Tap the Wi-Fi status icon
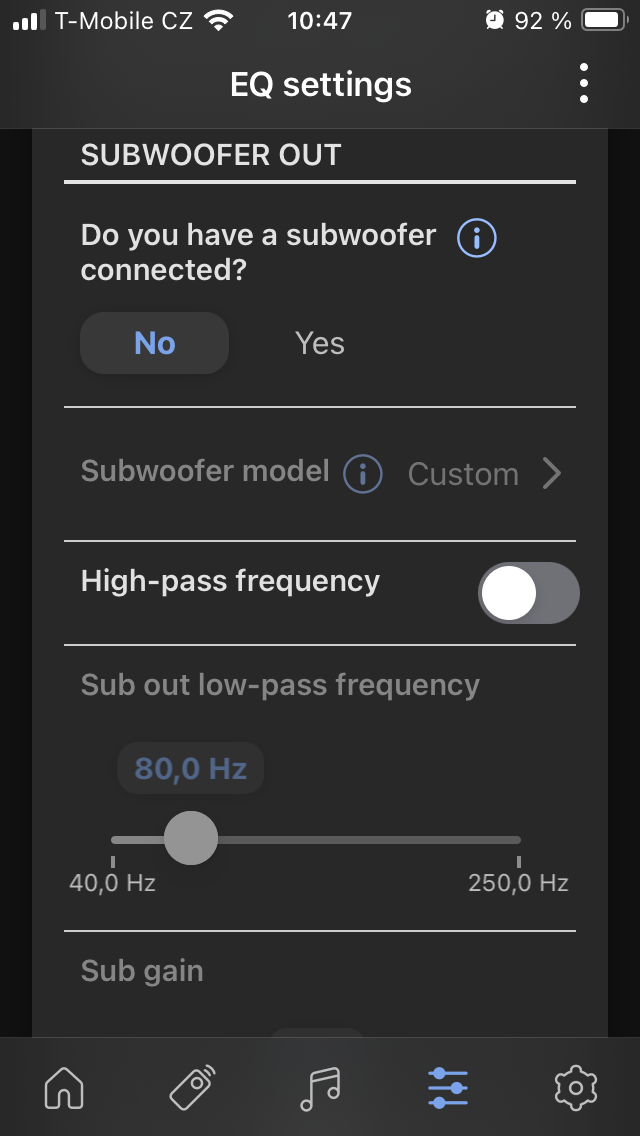 (217, 20)
